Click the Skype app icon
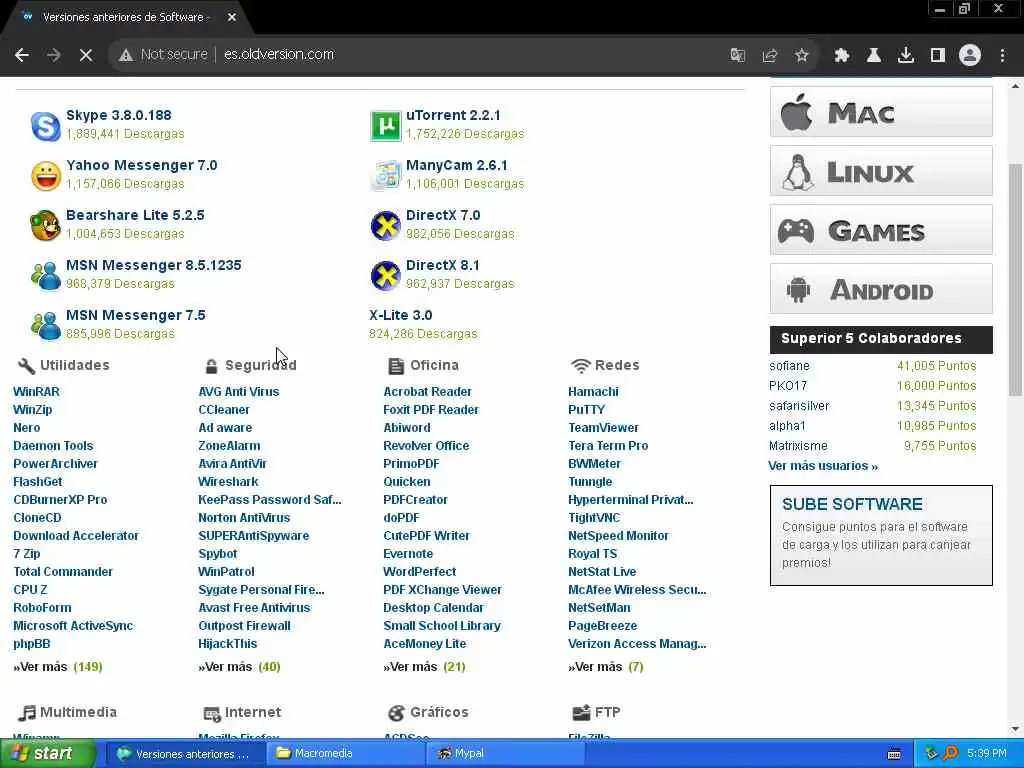Screen dimensions: 1024x768 (46, 126)
